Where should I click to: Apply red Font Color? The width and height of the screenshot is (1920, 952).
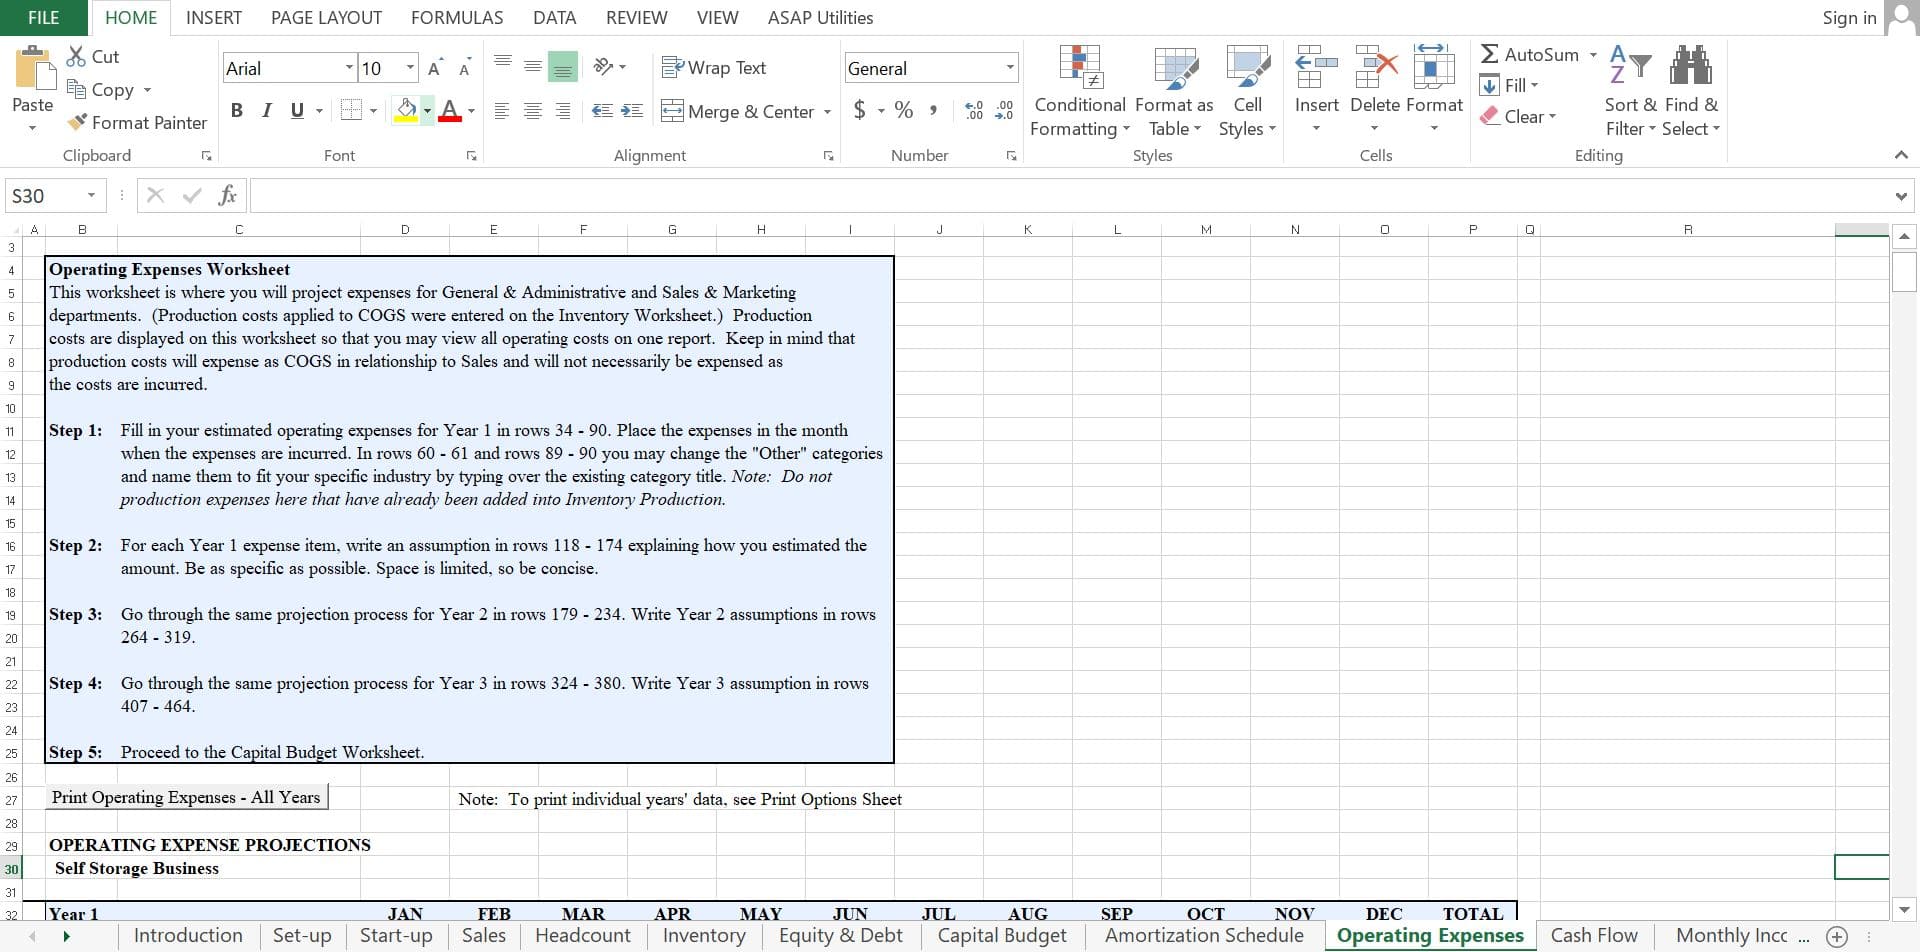[x=450, y=110]
